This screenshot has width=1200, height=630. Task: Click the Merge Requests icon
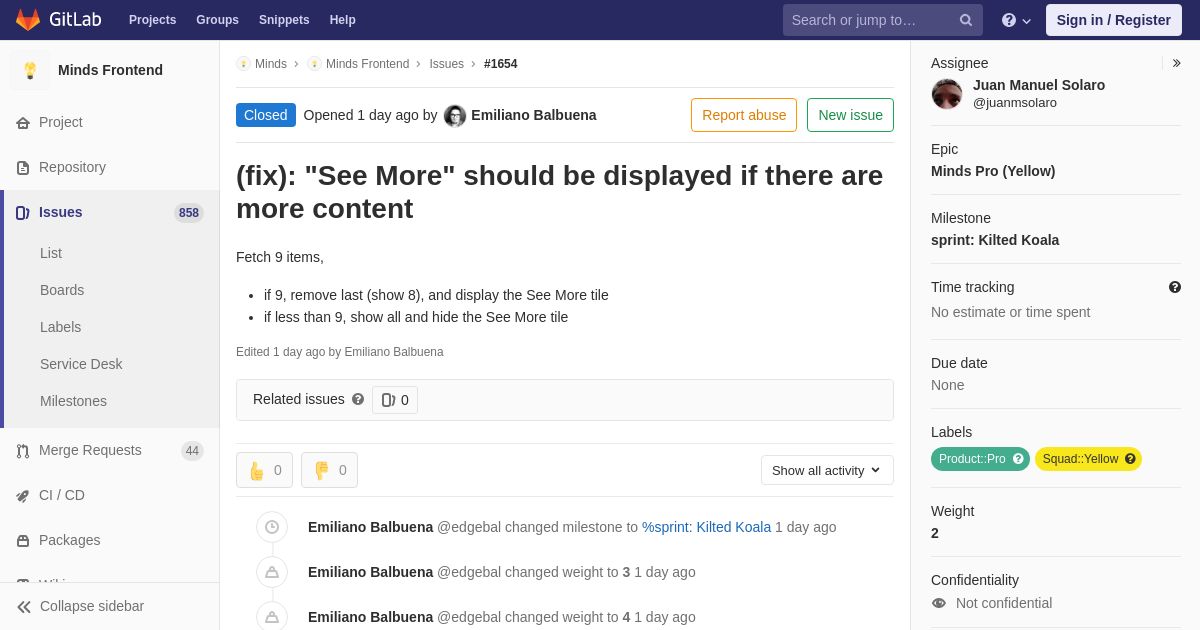(x=23, y=451)
